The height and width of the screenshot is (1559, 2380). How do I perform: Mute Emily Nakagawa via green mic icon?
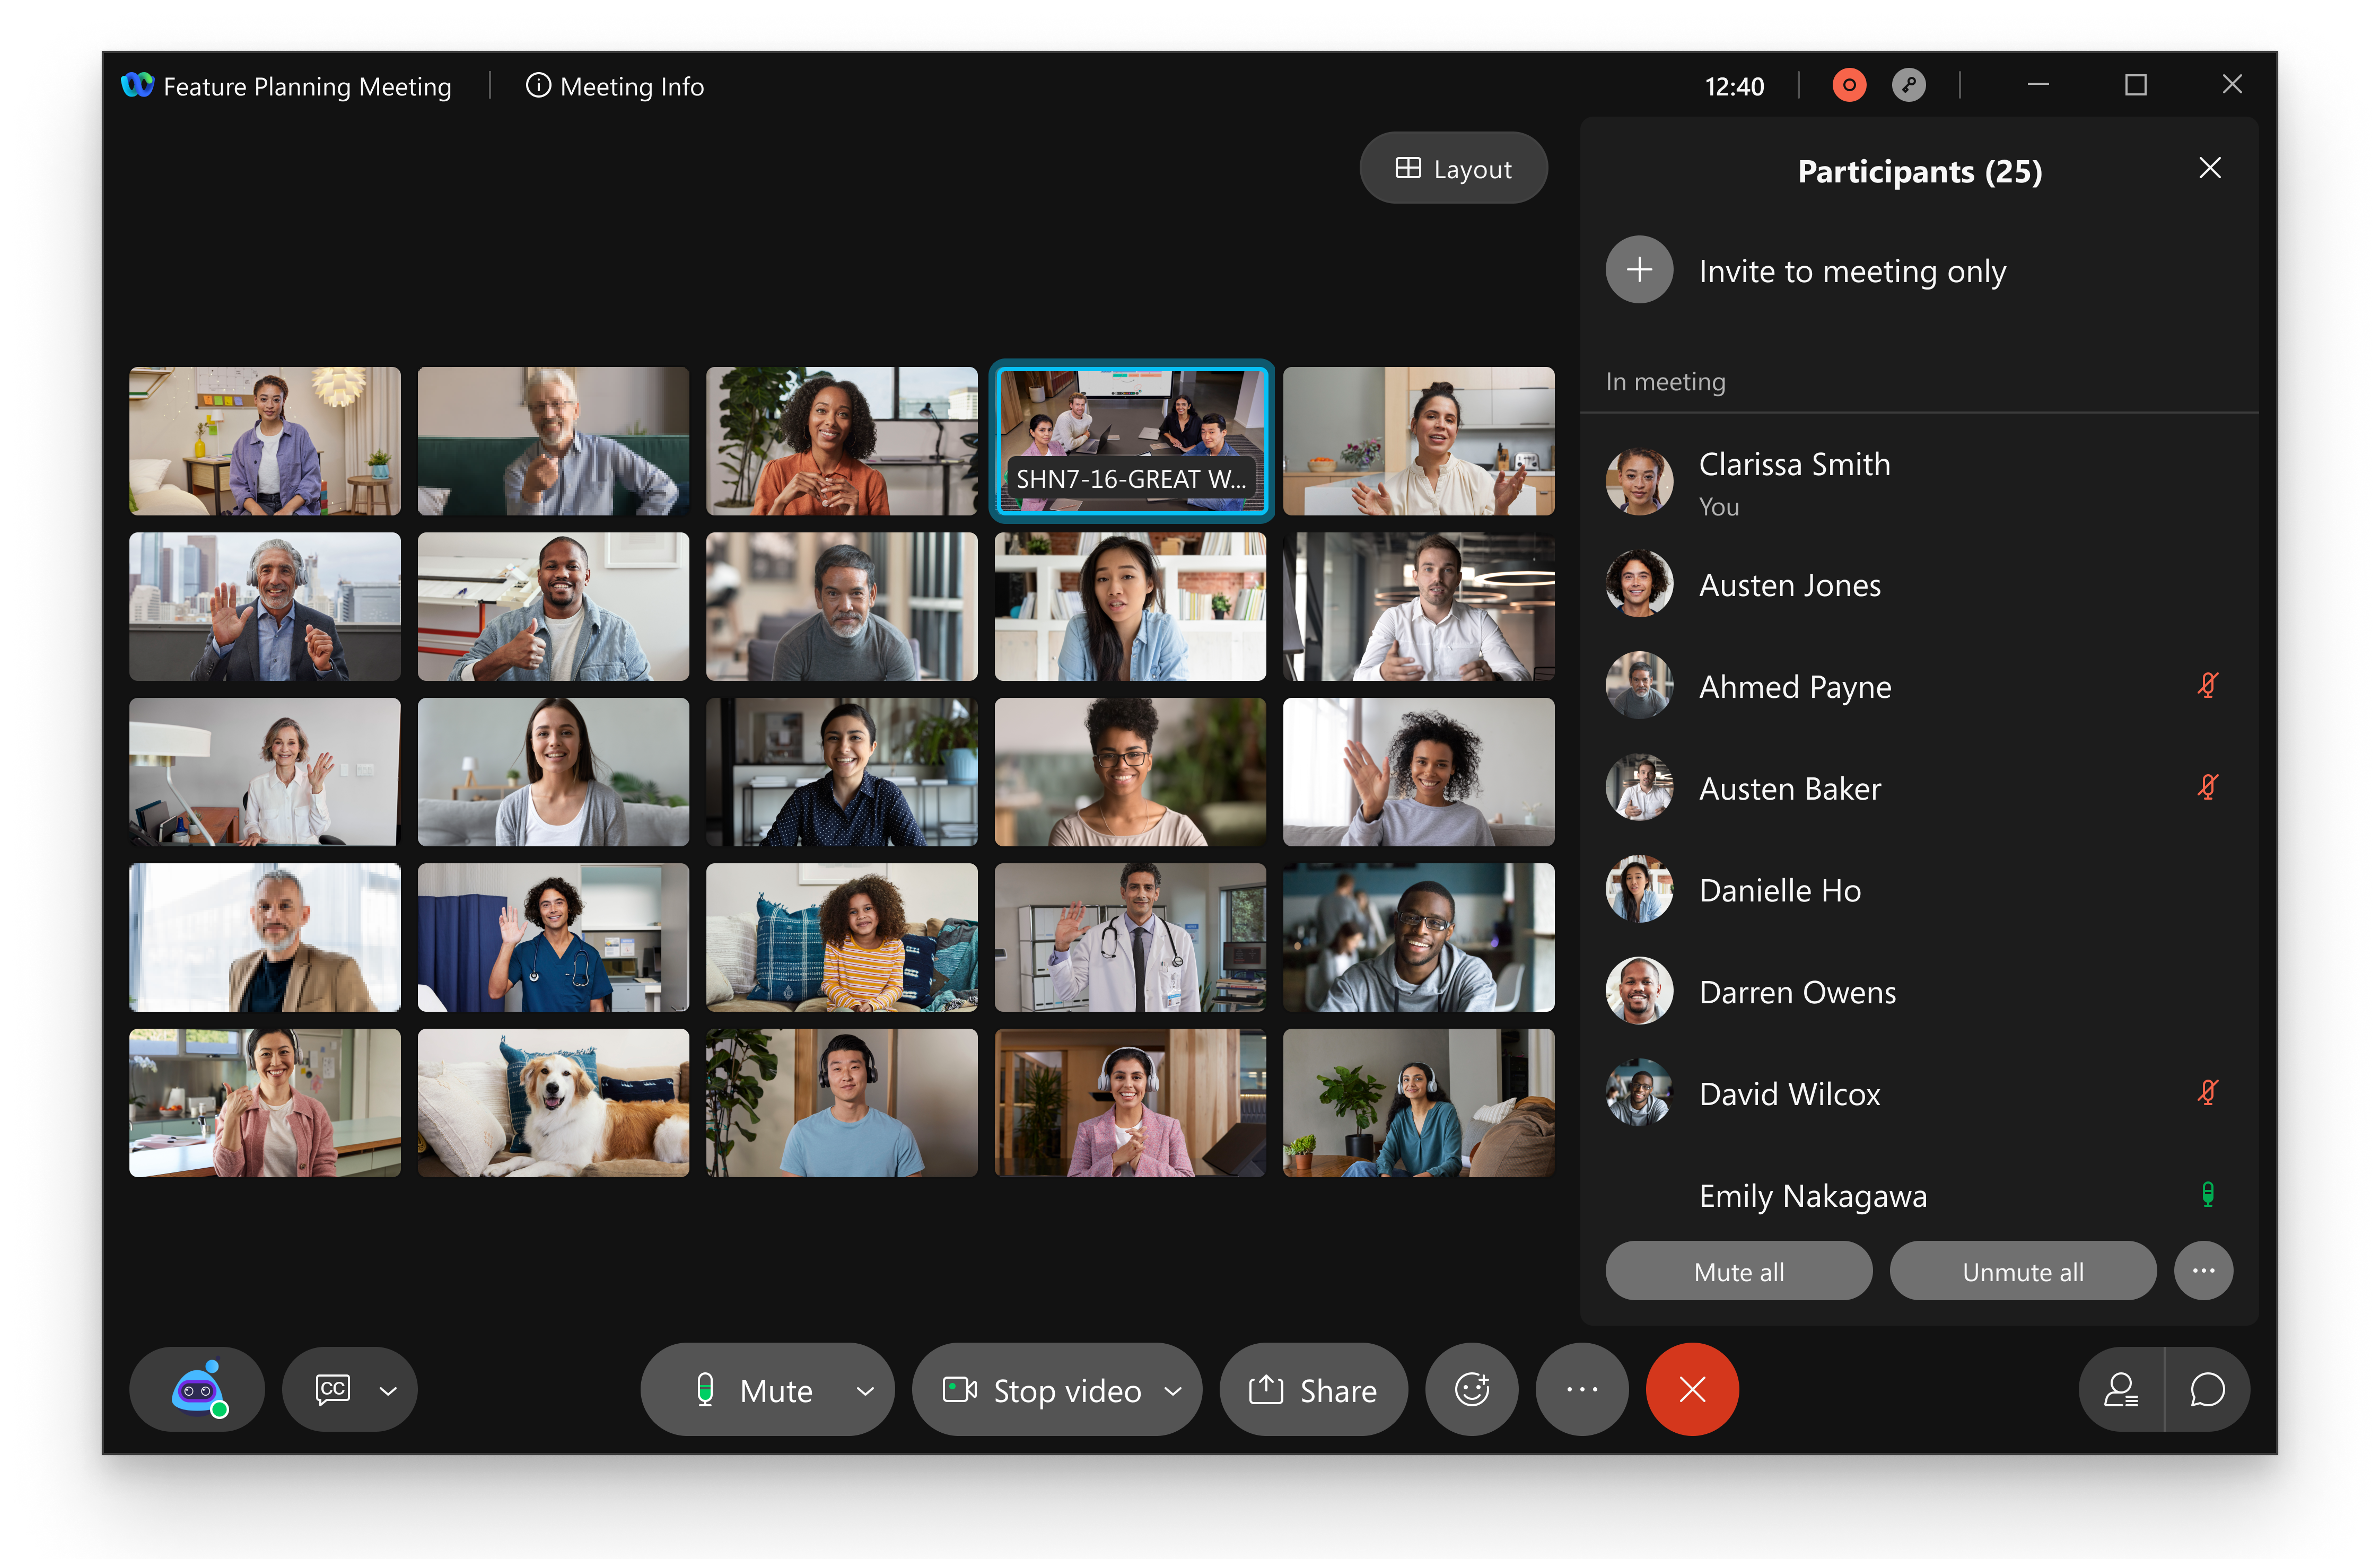click(x=2207, y=1194)
